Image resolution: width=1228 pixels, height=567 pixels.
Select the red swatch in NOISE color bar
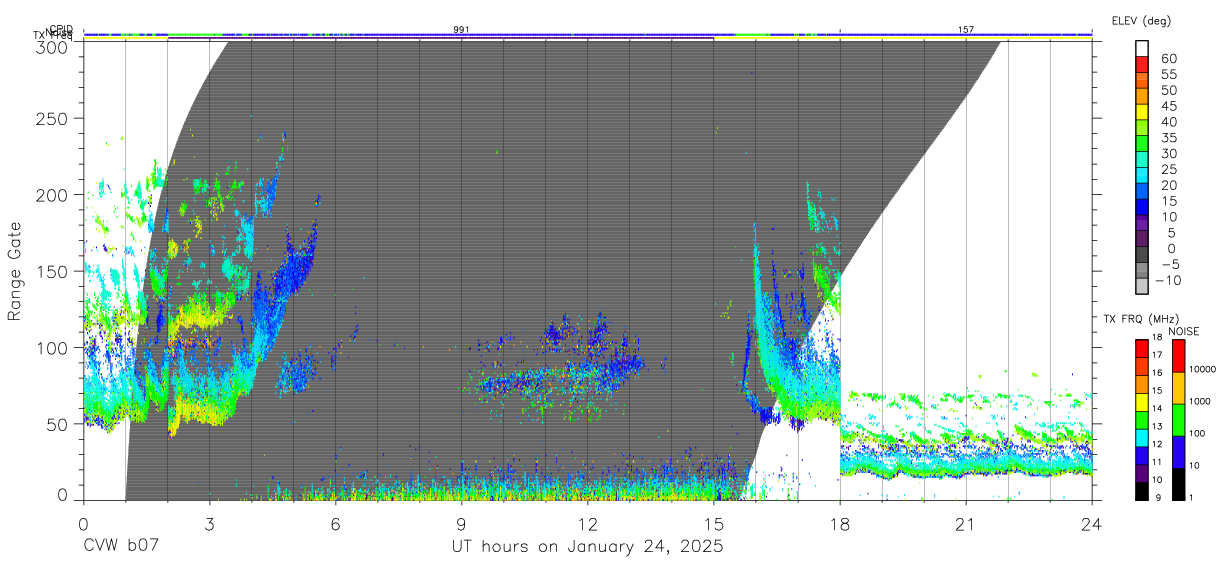(x=1177, y=356)
